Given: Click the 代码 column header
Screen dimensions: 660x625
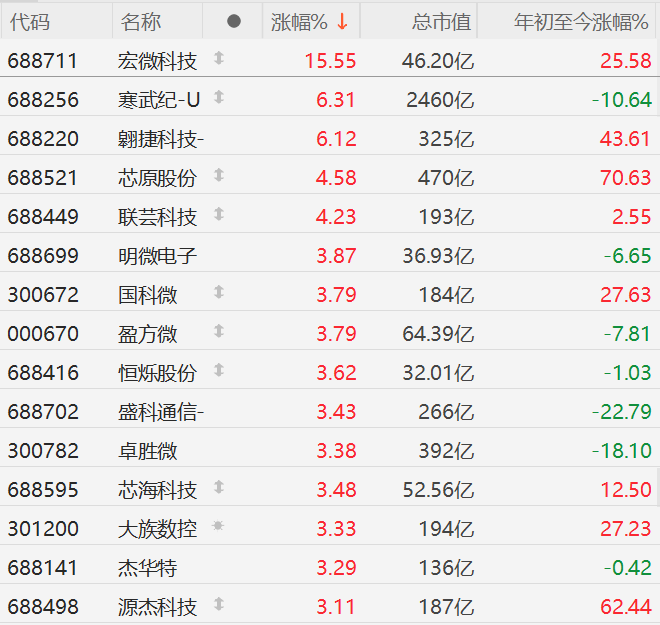Looking at the screenshot, I should (x=30, y=21).
